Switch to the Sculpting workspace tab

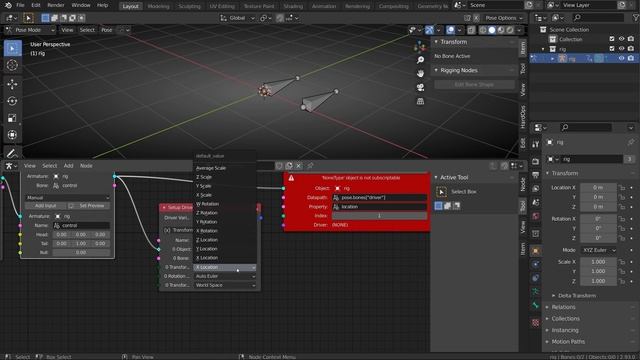[189, 6]
